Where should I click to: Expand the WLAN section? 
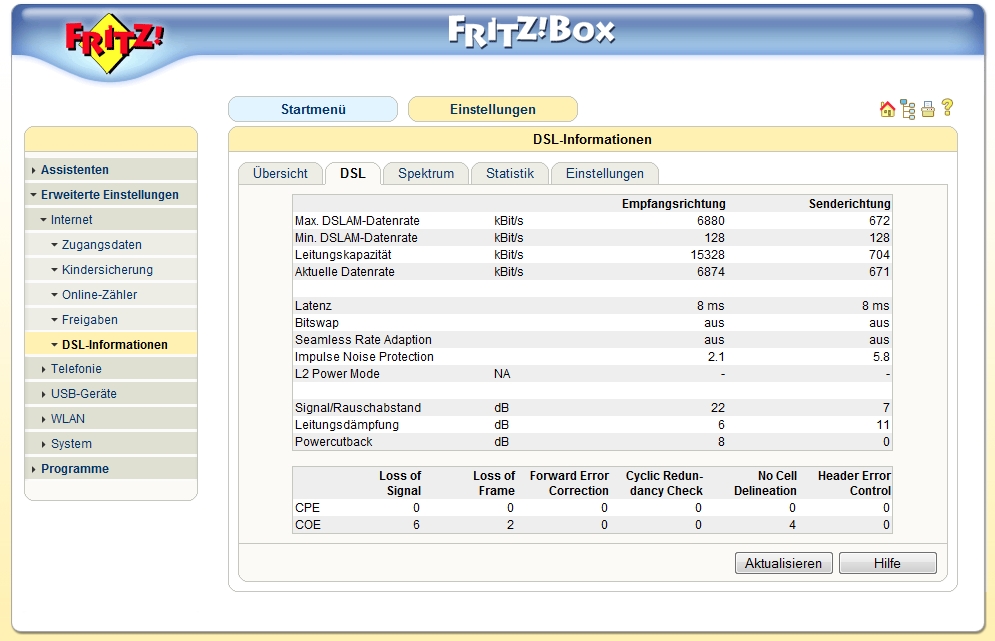(x=68, y=419)
